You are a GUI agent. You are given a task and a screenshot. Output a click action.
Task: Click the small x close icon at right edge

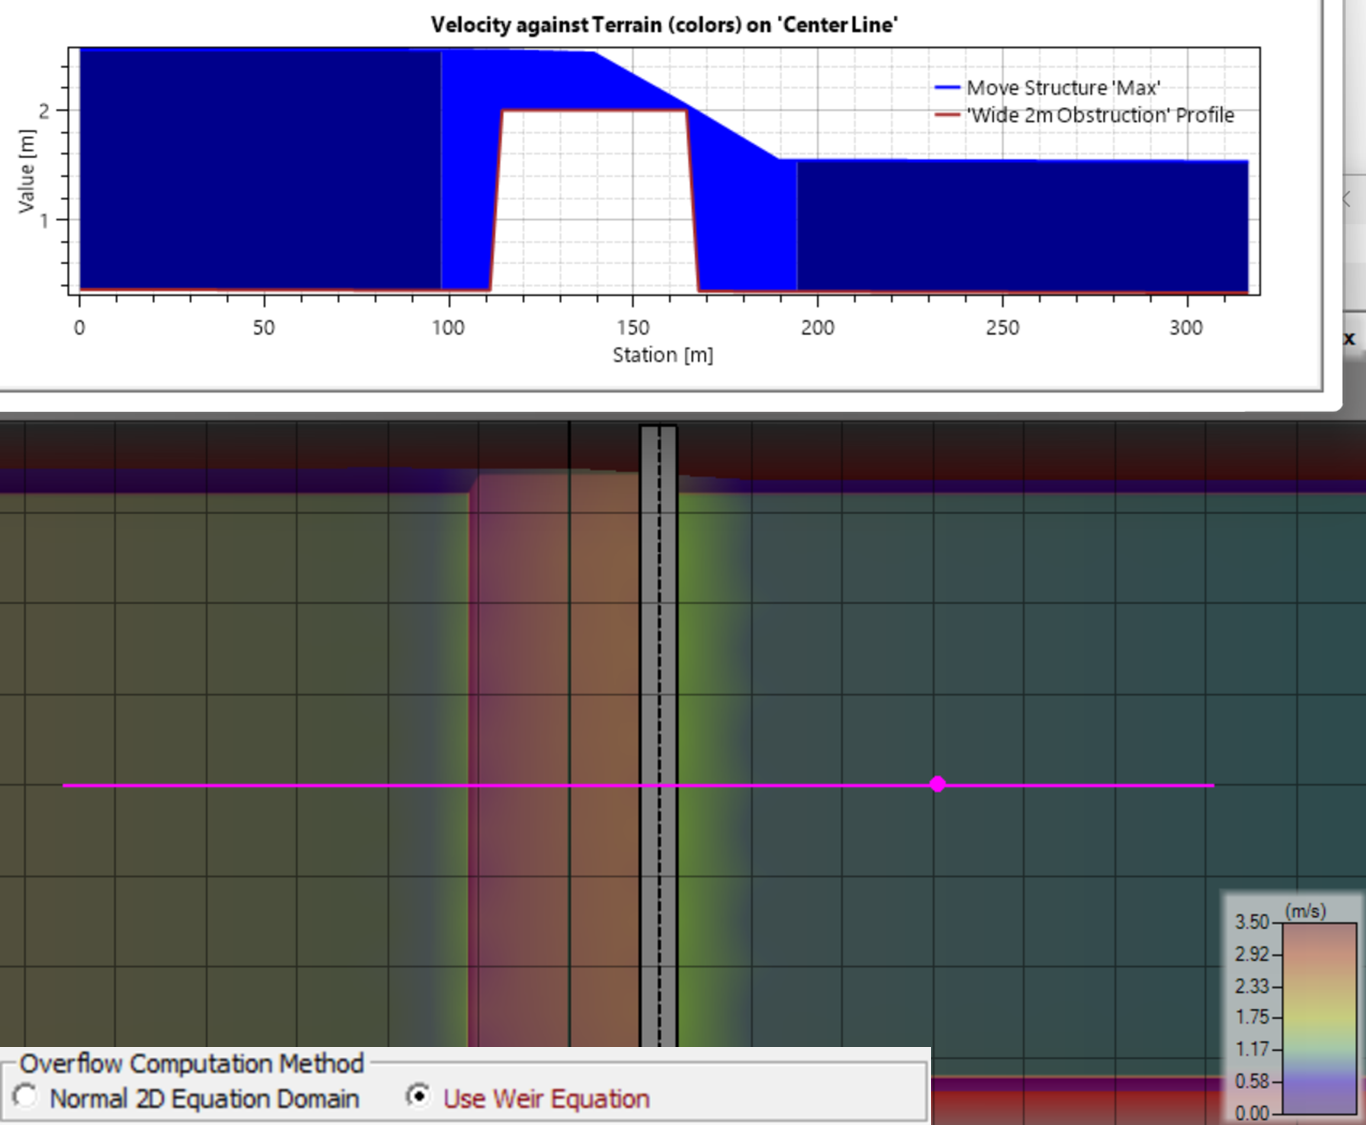(1349, 338)
